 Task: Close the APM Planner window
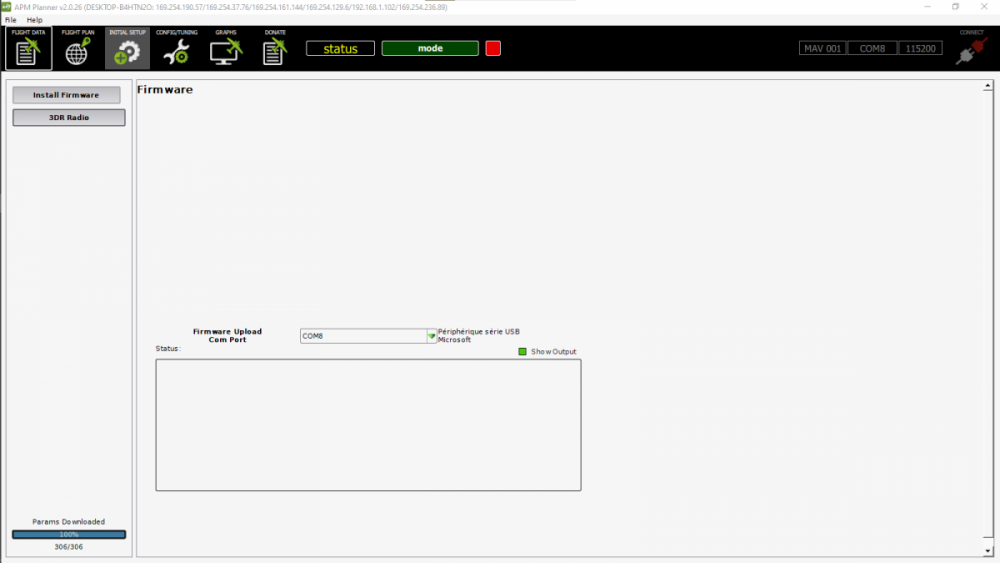click(984, 6)
